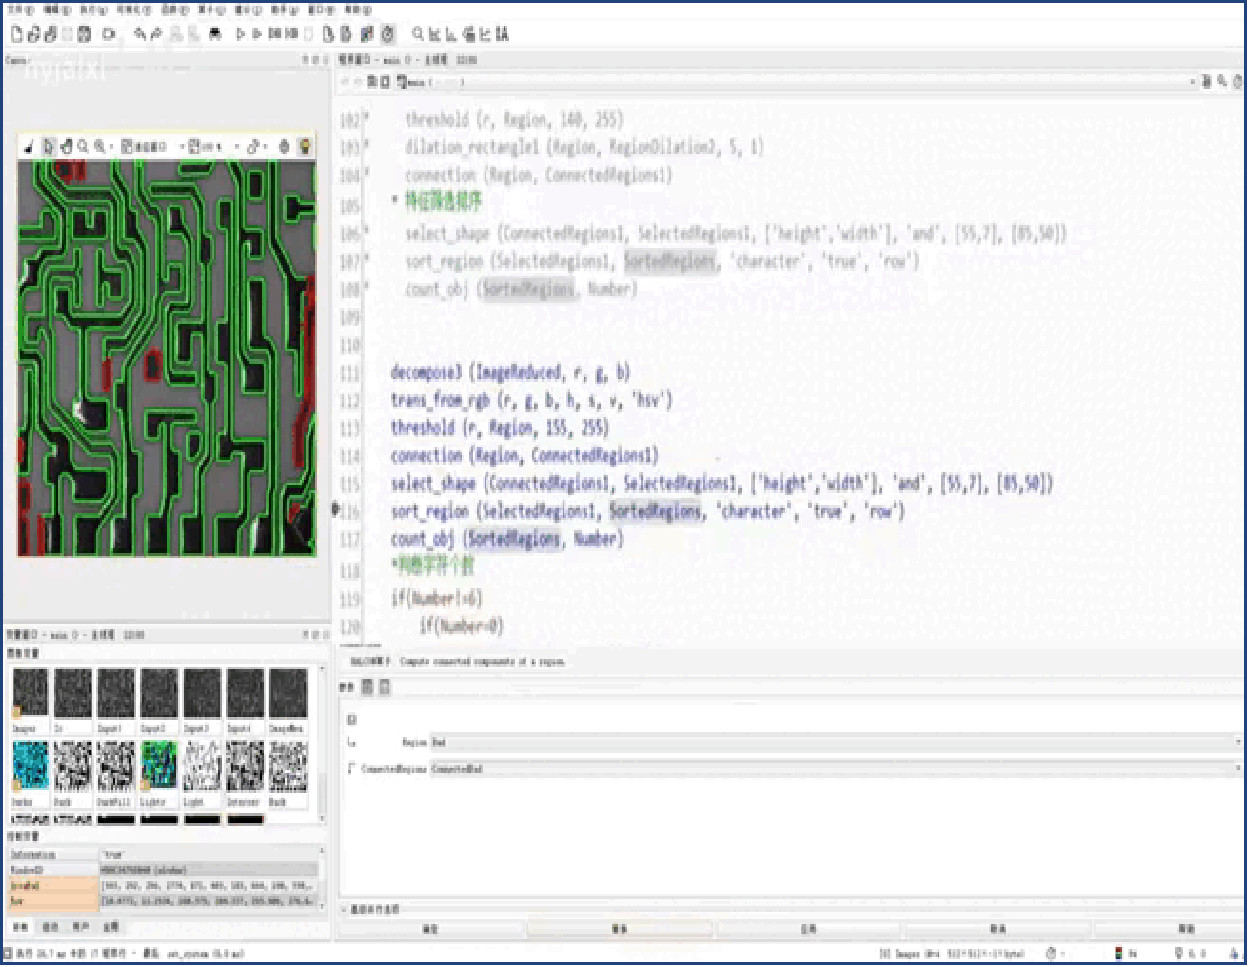Select the WindowID control variable row
This screenshot has width=1249, height=967.
164,870
